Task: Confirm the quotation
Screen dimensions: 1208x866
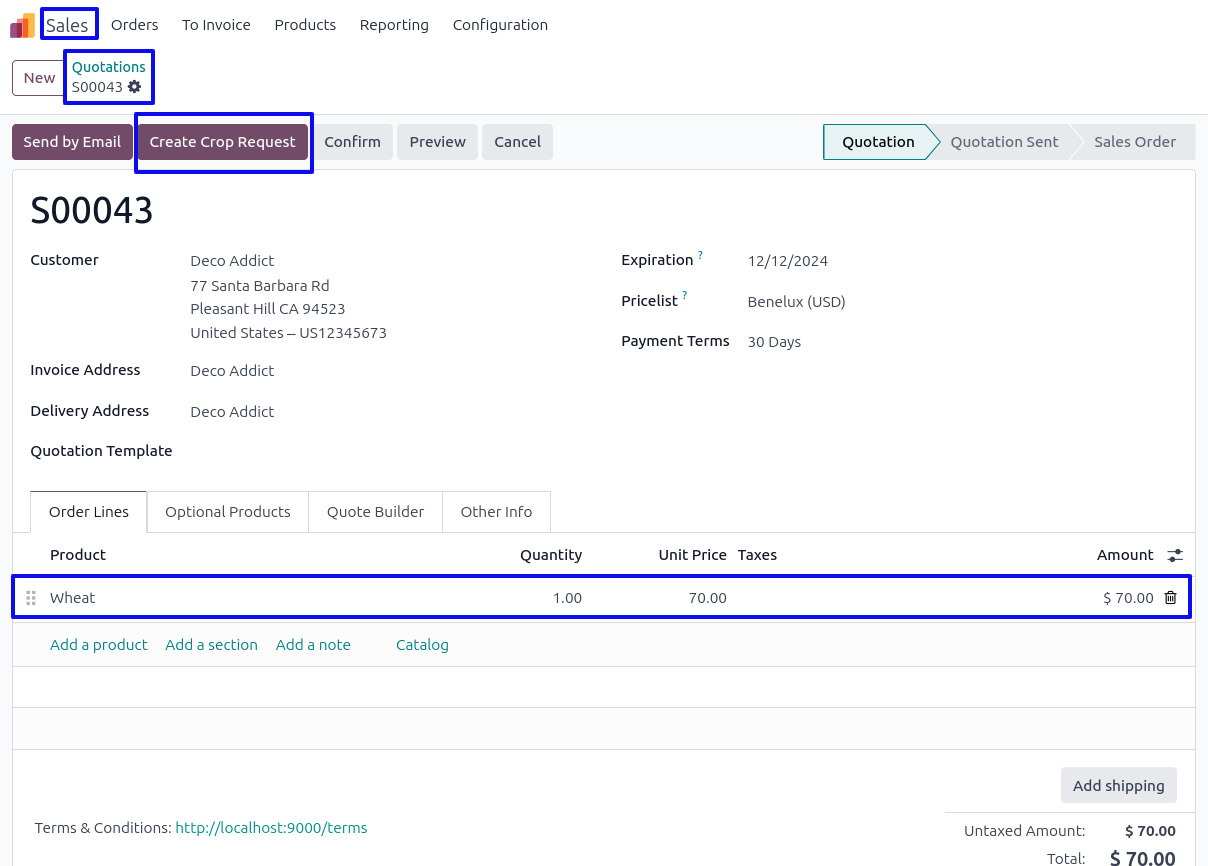Action: 352,142
